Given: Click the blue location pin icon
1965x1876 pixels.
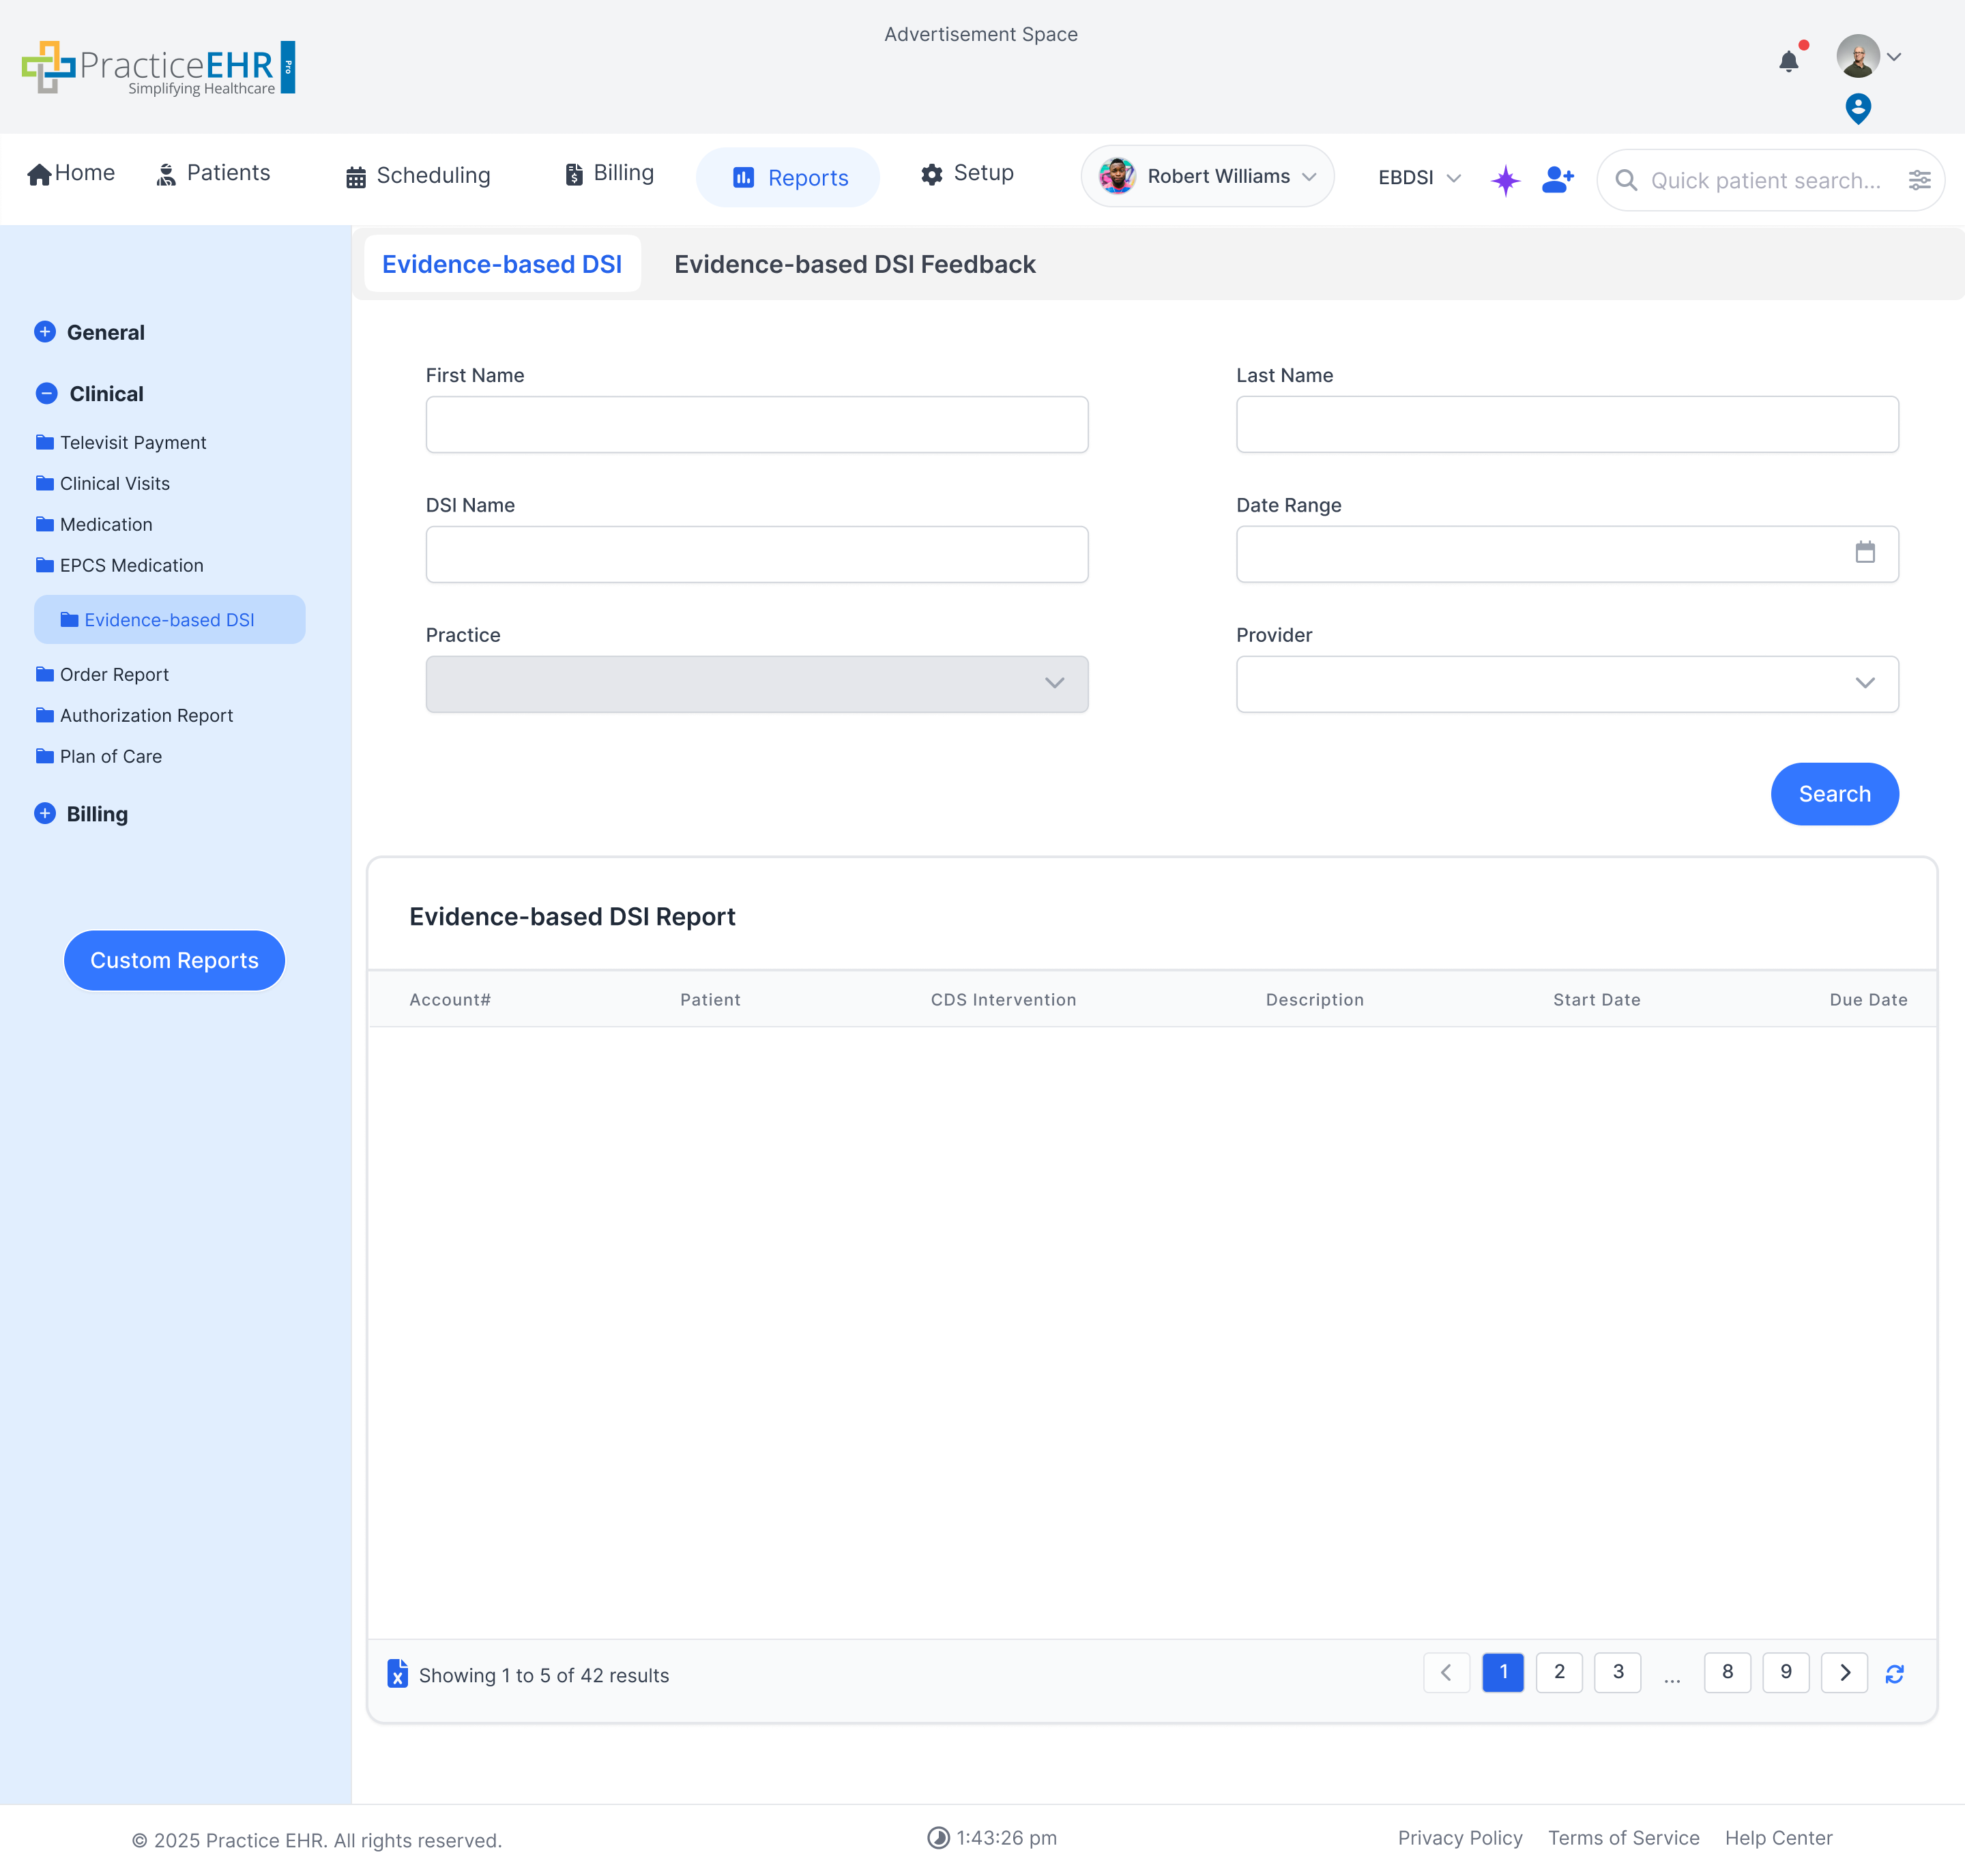Looking at the screenshot, I should [1858, 108].
